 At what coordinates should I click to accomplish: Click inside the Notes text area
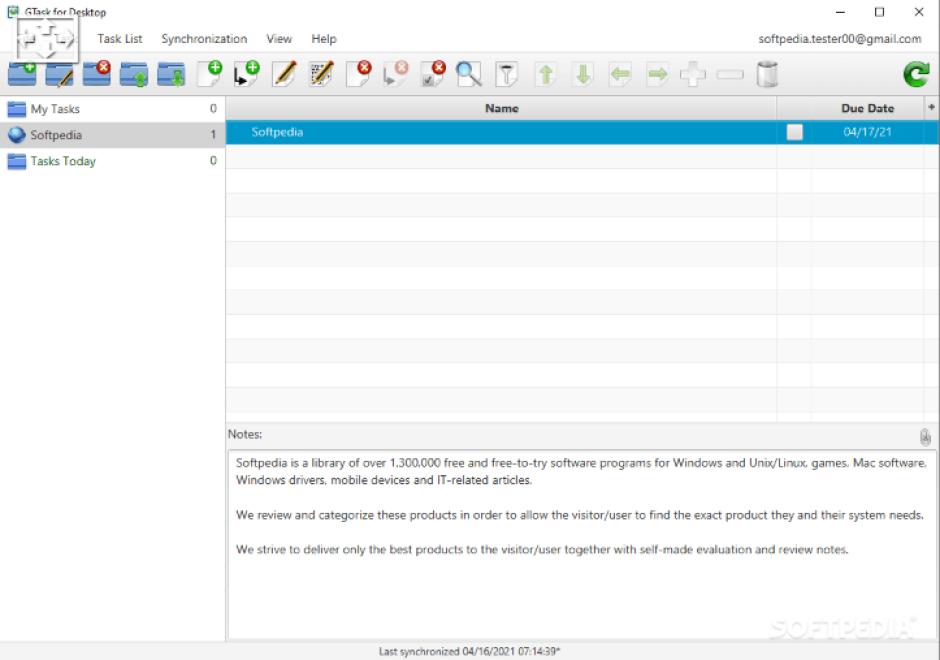(x=582, y=544)
